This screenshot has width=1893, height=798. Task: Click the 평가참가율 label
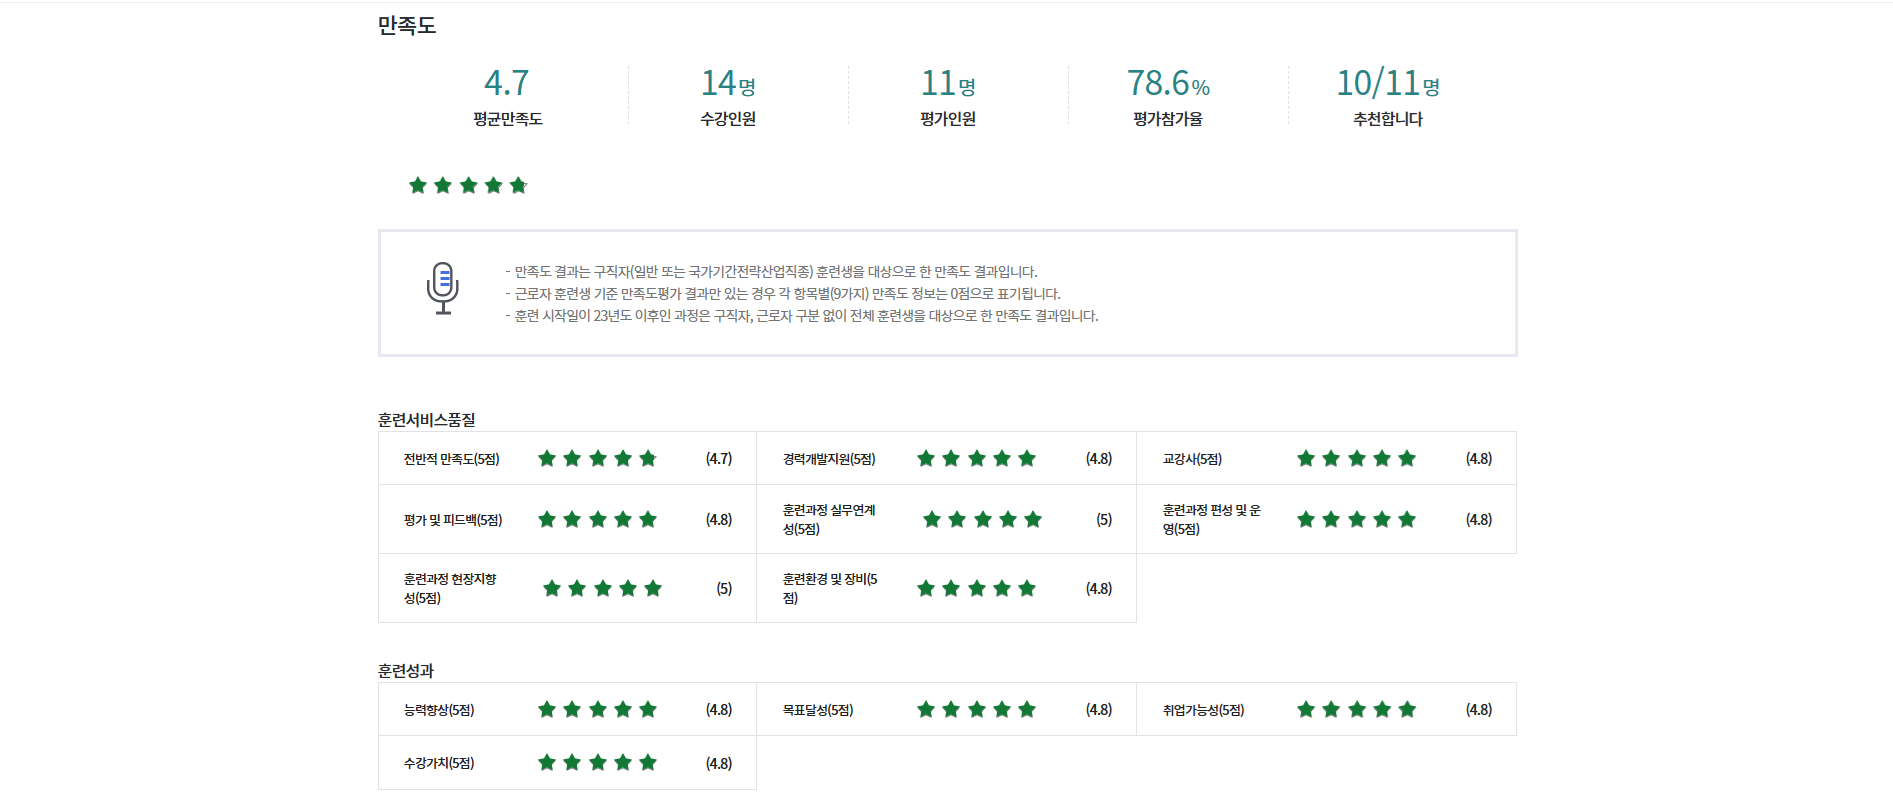(1168, 119)
